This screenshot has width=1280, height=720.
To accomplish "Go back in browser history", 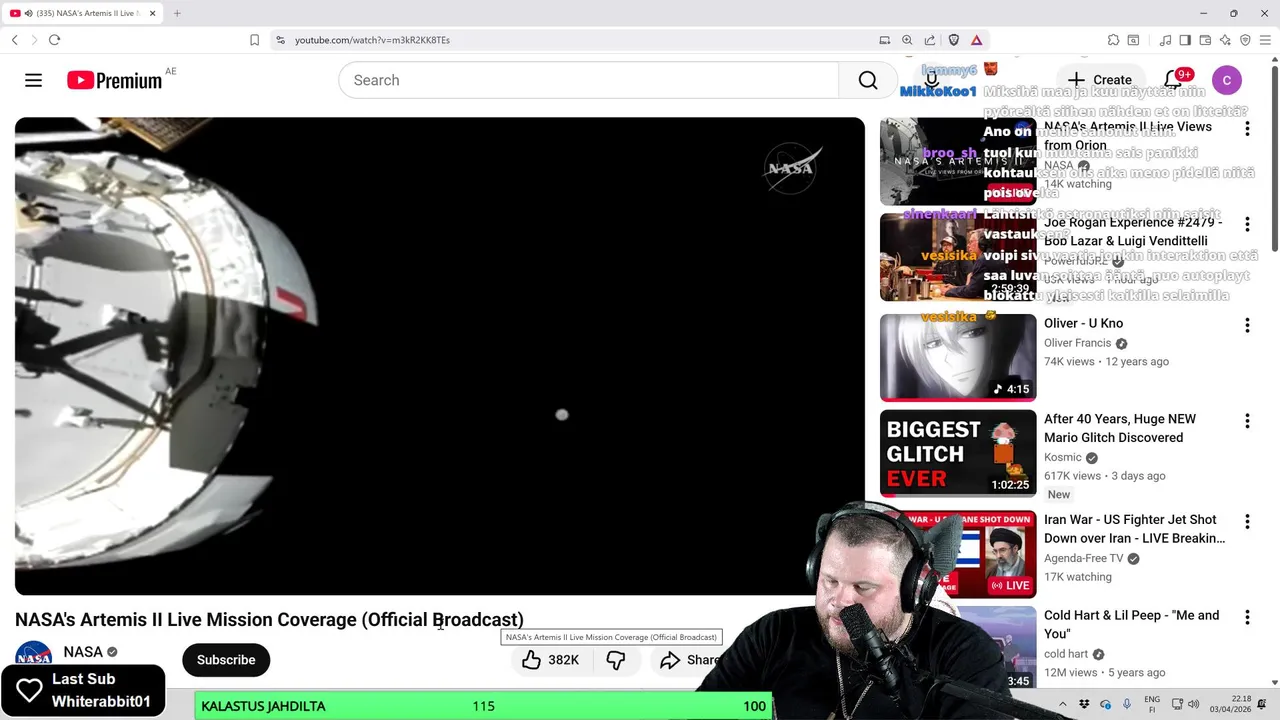I will point(15,40).
